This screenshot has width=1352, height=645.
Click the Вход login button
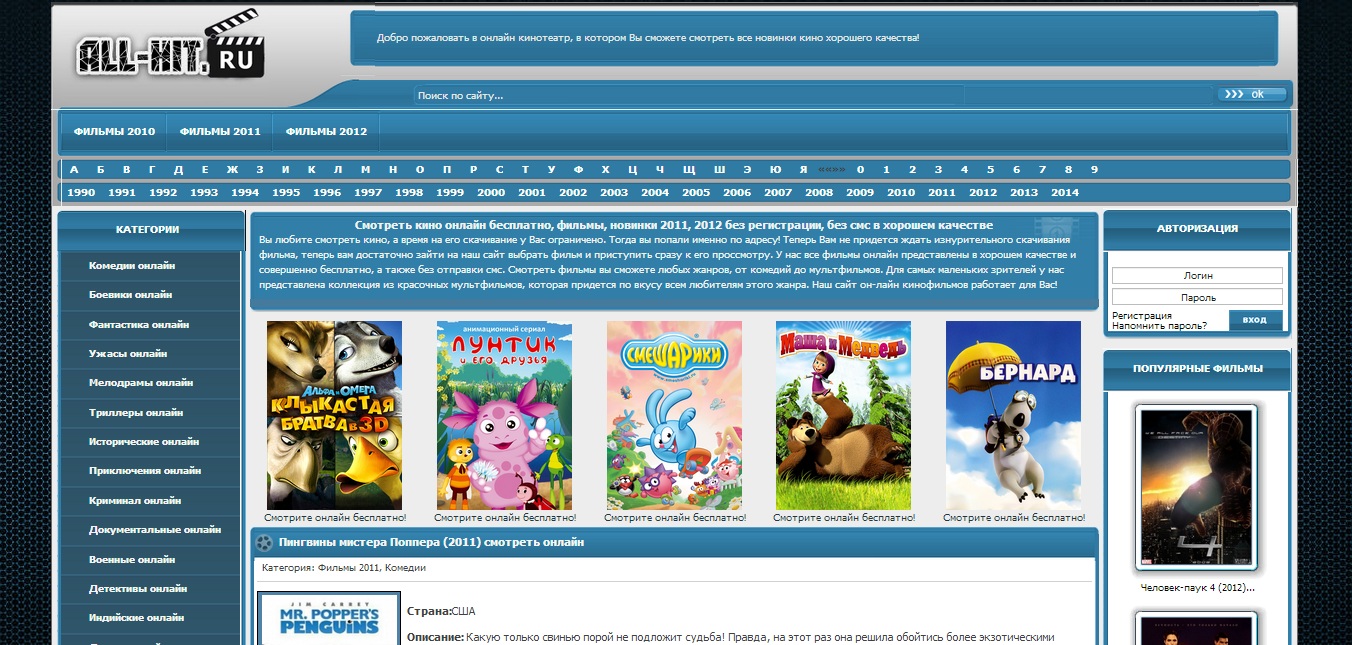coord(1254,320)
